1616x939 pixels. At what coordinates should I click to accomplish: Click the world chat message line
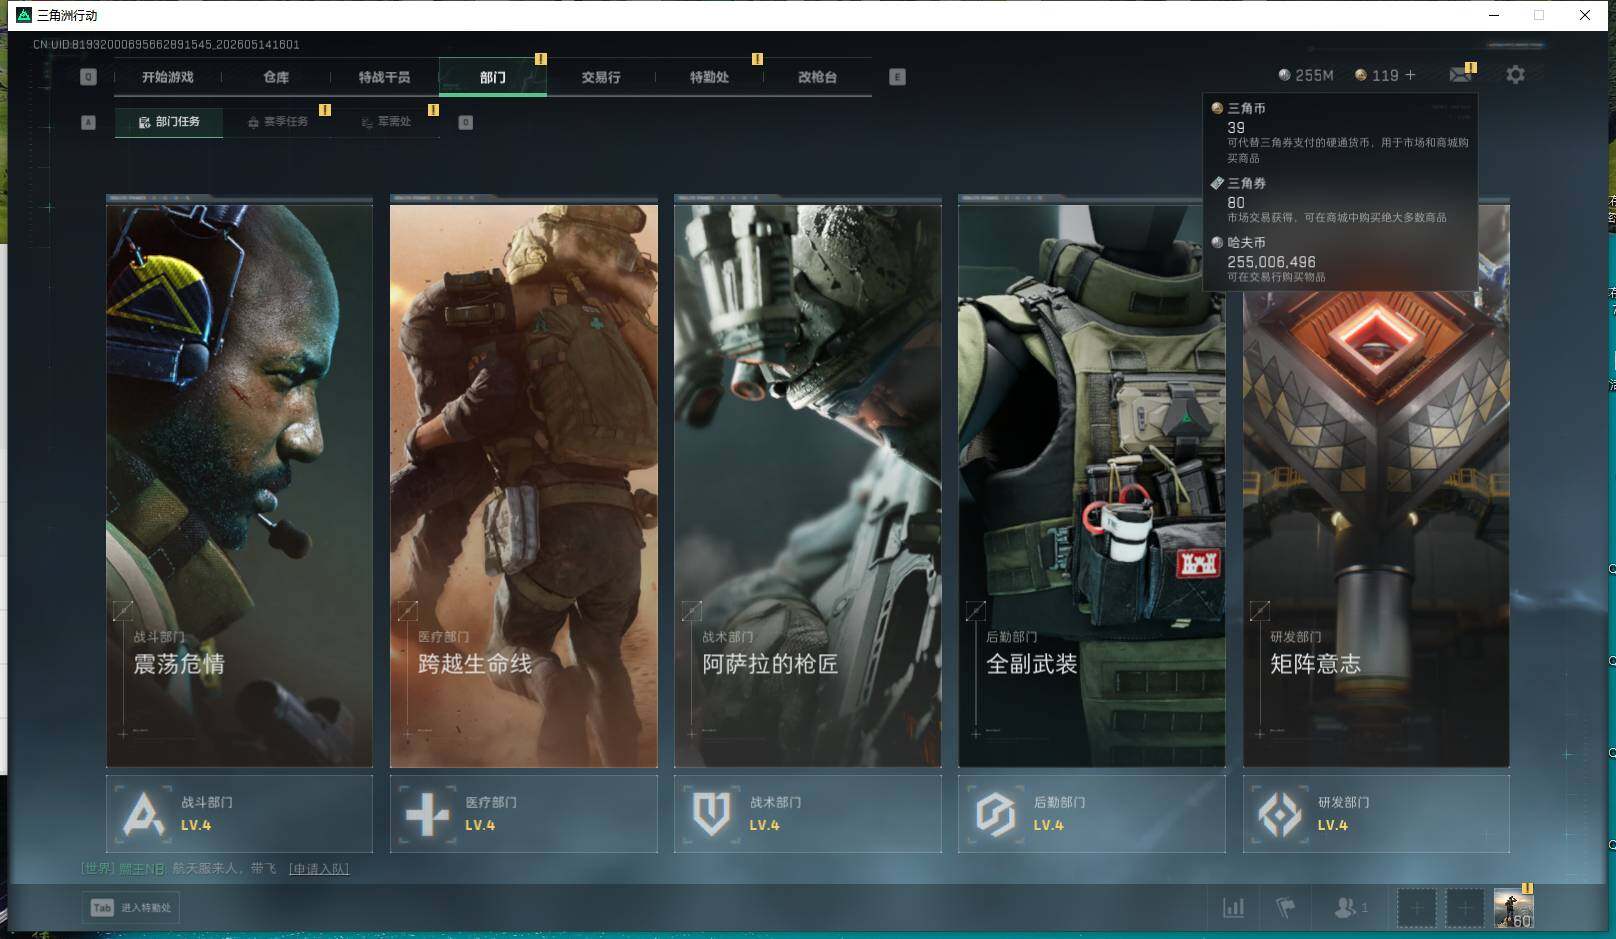coord(215,869)
